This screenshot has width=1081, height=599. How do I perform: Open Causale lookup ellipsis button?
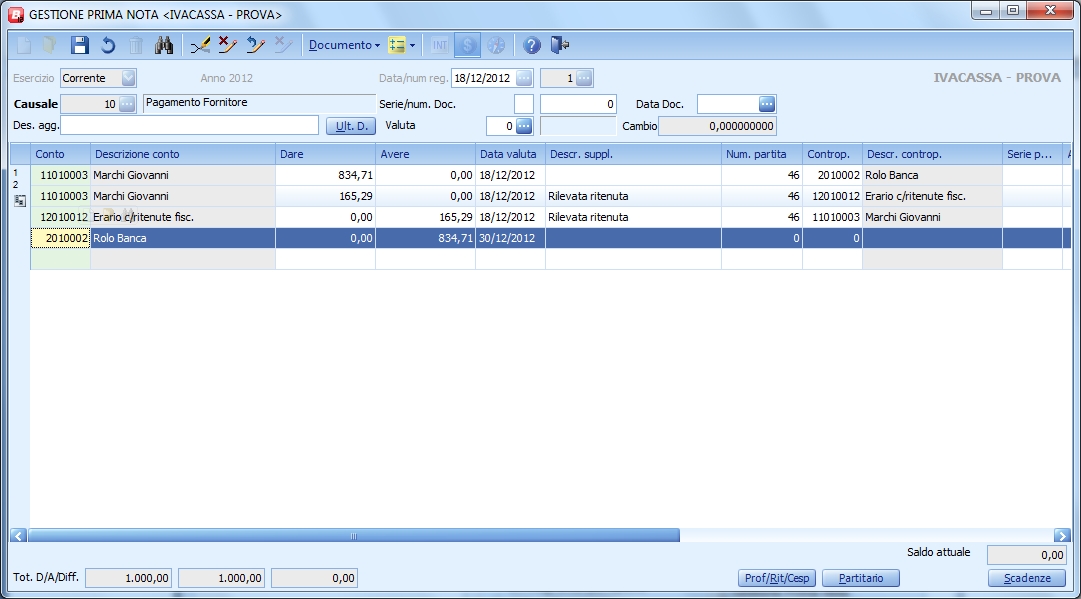[127, 104]
